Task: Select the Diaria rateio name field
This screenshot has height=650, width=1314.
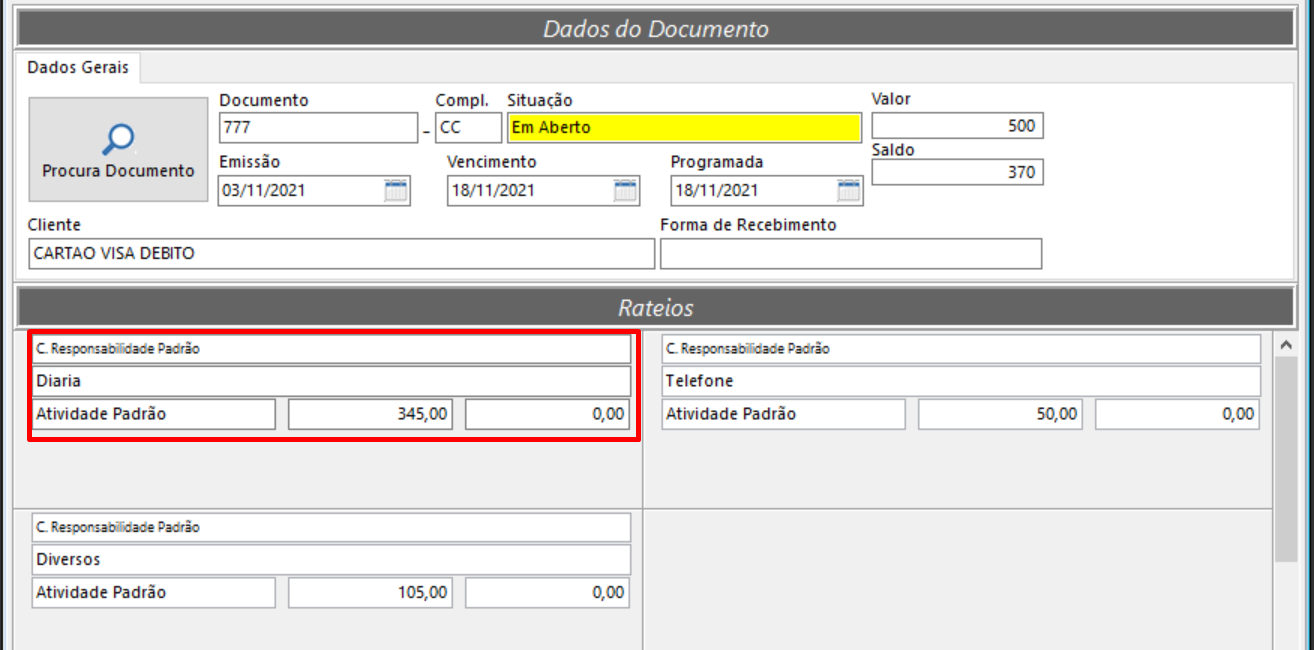Action: tap(331, 381)
